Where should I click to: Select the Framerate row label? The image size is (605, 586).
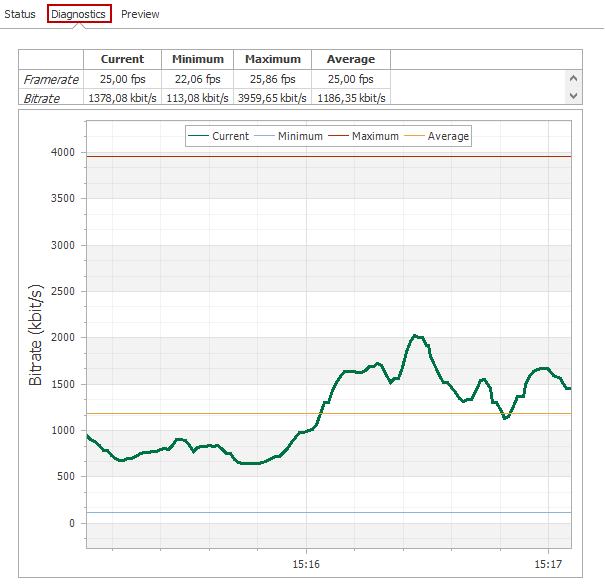(51, 79)
